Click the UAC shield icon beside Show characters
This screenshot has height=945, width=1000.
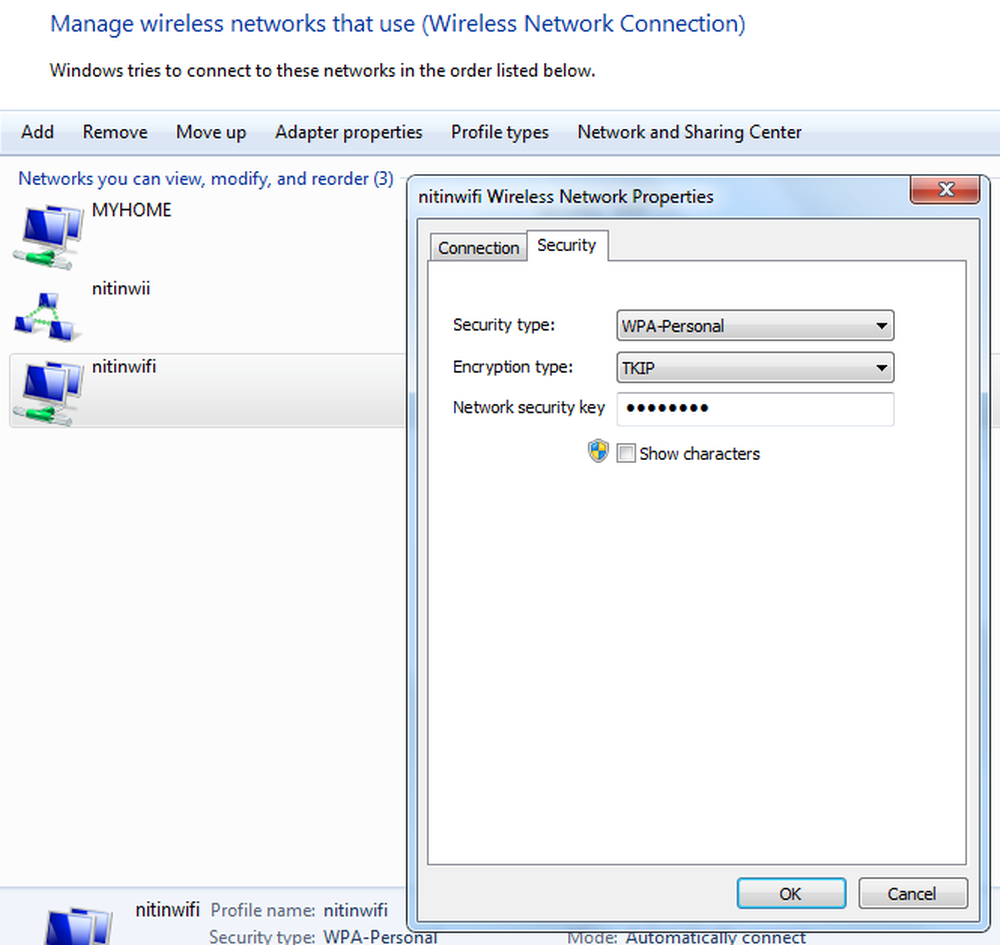pos(598,451)
